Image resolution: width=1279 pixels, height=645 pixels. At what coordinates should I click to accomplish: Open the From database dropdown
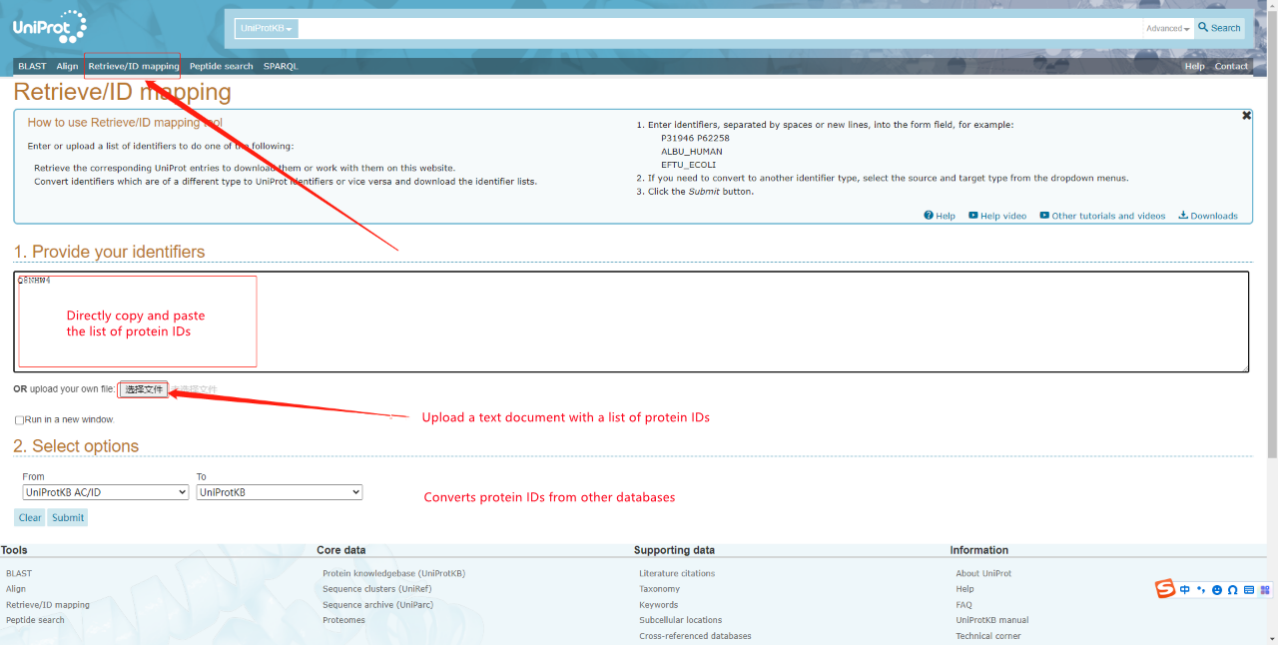pos(105,492)
